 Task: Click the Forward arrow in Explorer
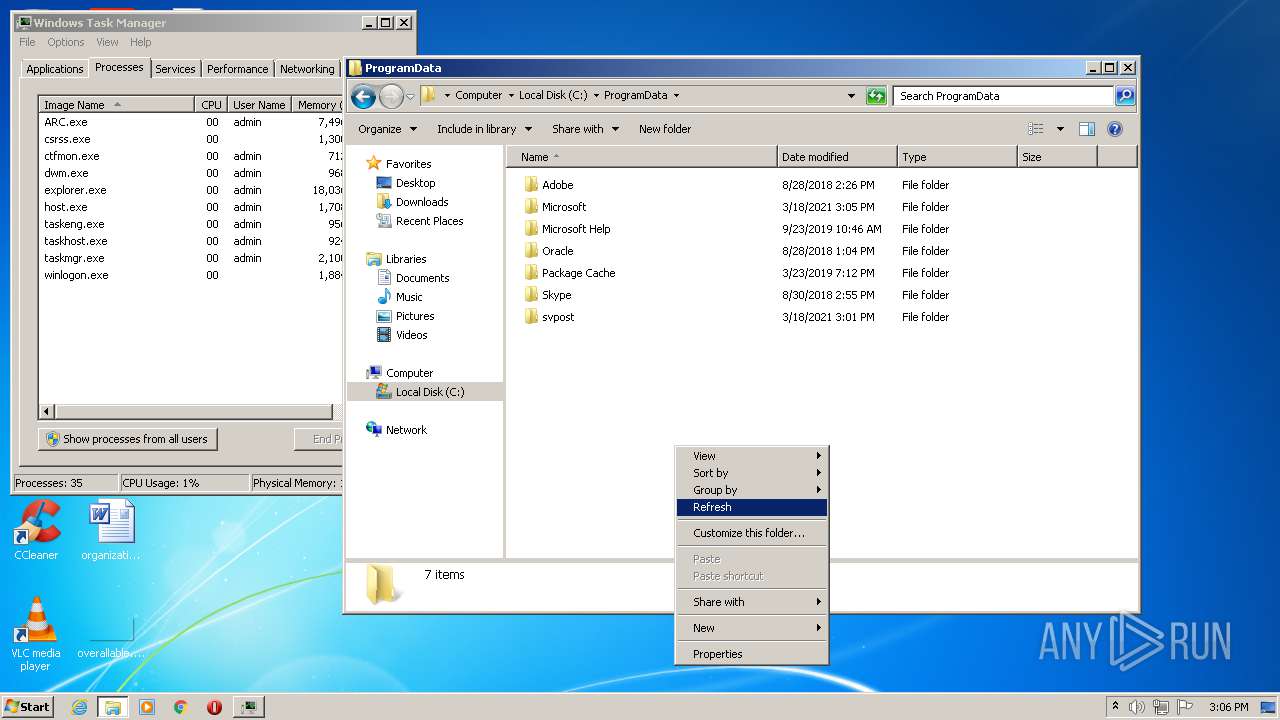point(391,96)
